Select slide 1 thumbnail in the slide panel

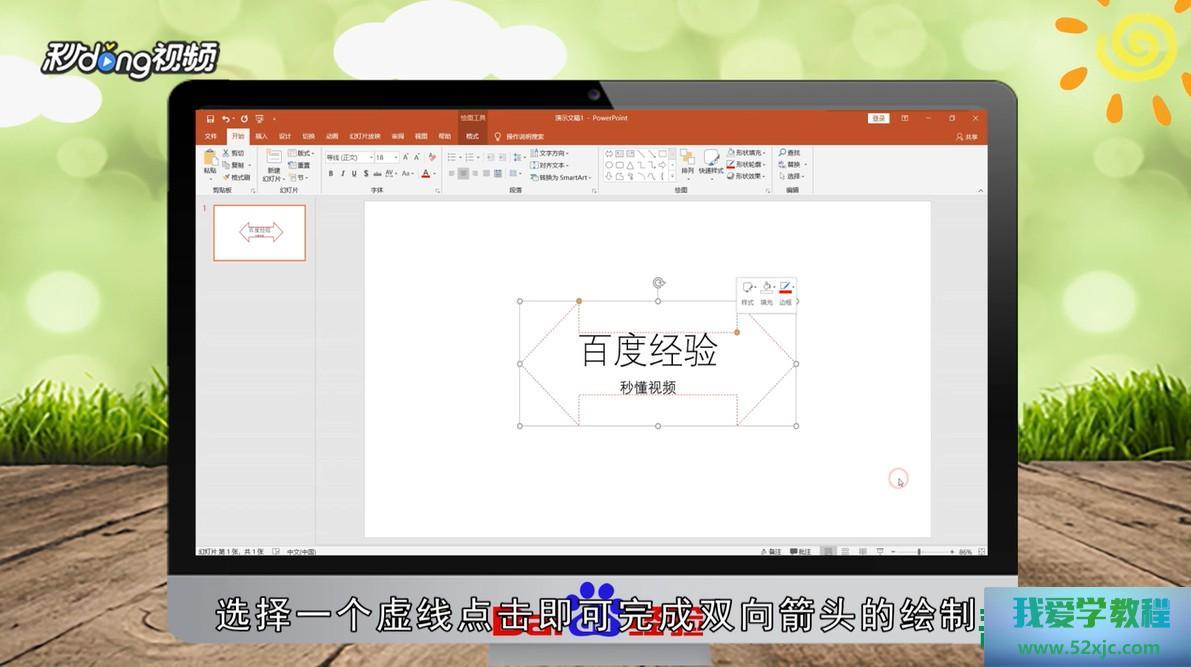coord(260,233)
